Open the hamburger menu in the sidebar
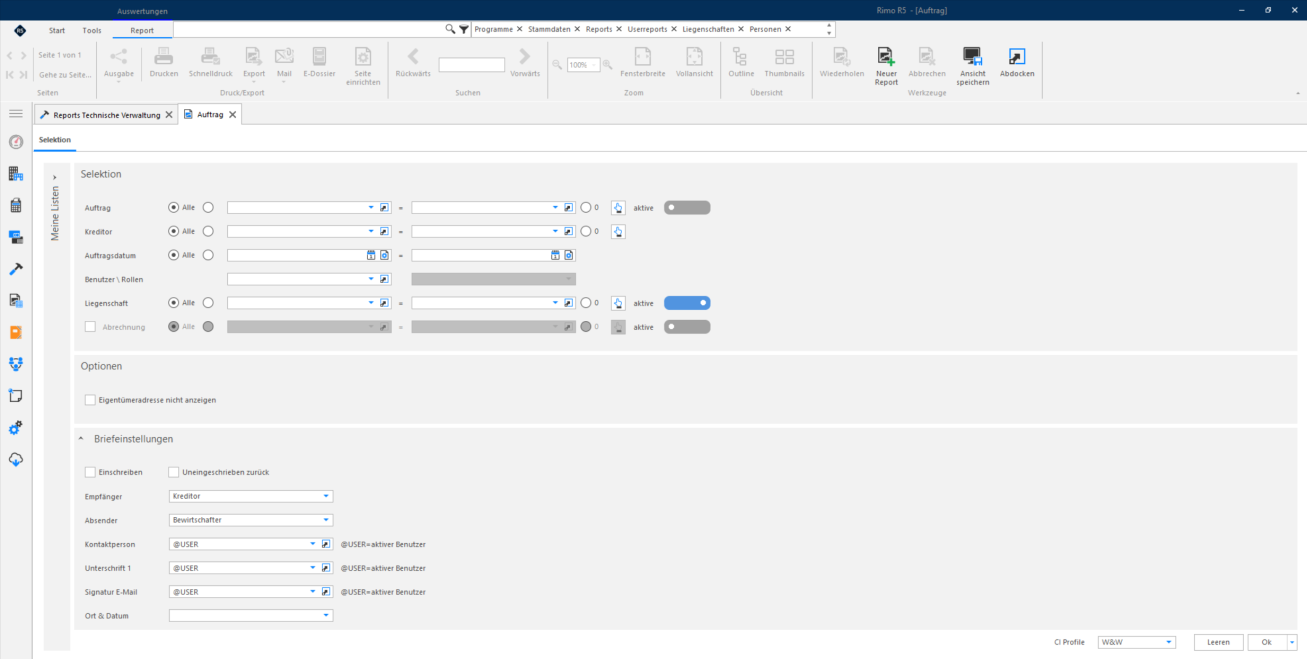Image resolution: width=1307 pixels, height=659 pixels. point(16,114)
